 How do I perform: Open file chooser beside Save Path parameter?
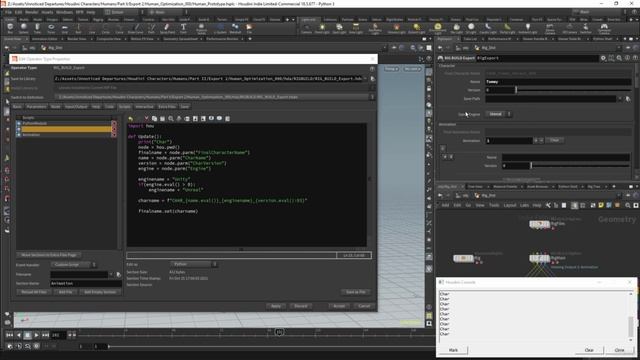628,99
